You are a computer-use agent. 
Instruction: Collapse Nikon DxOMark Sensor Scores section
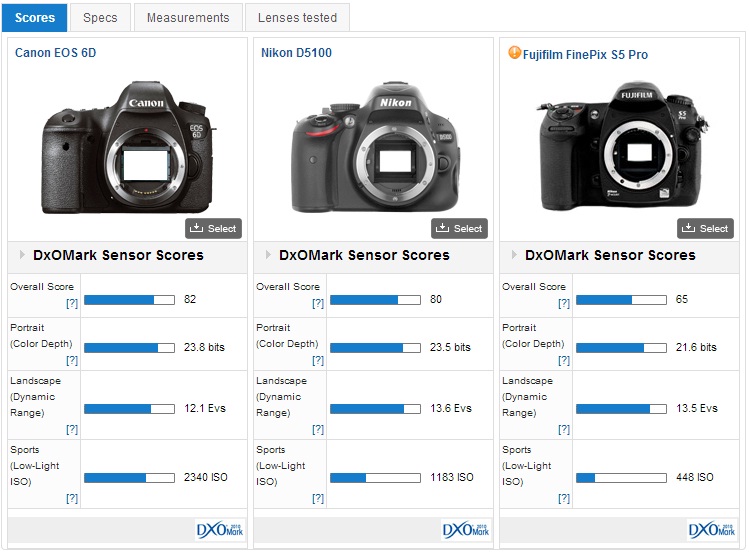268,255
